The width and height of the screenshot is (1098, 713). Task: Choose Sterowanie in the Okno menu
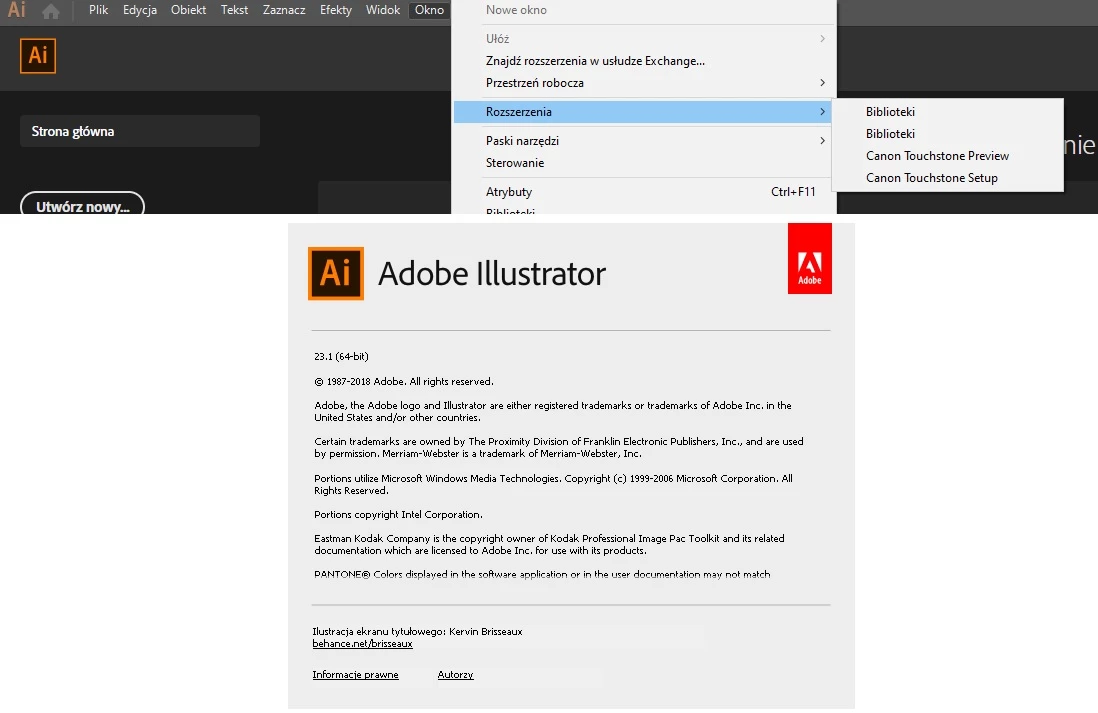pyautogui.click(x=644, y=162)
